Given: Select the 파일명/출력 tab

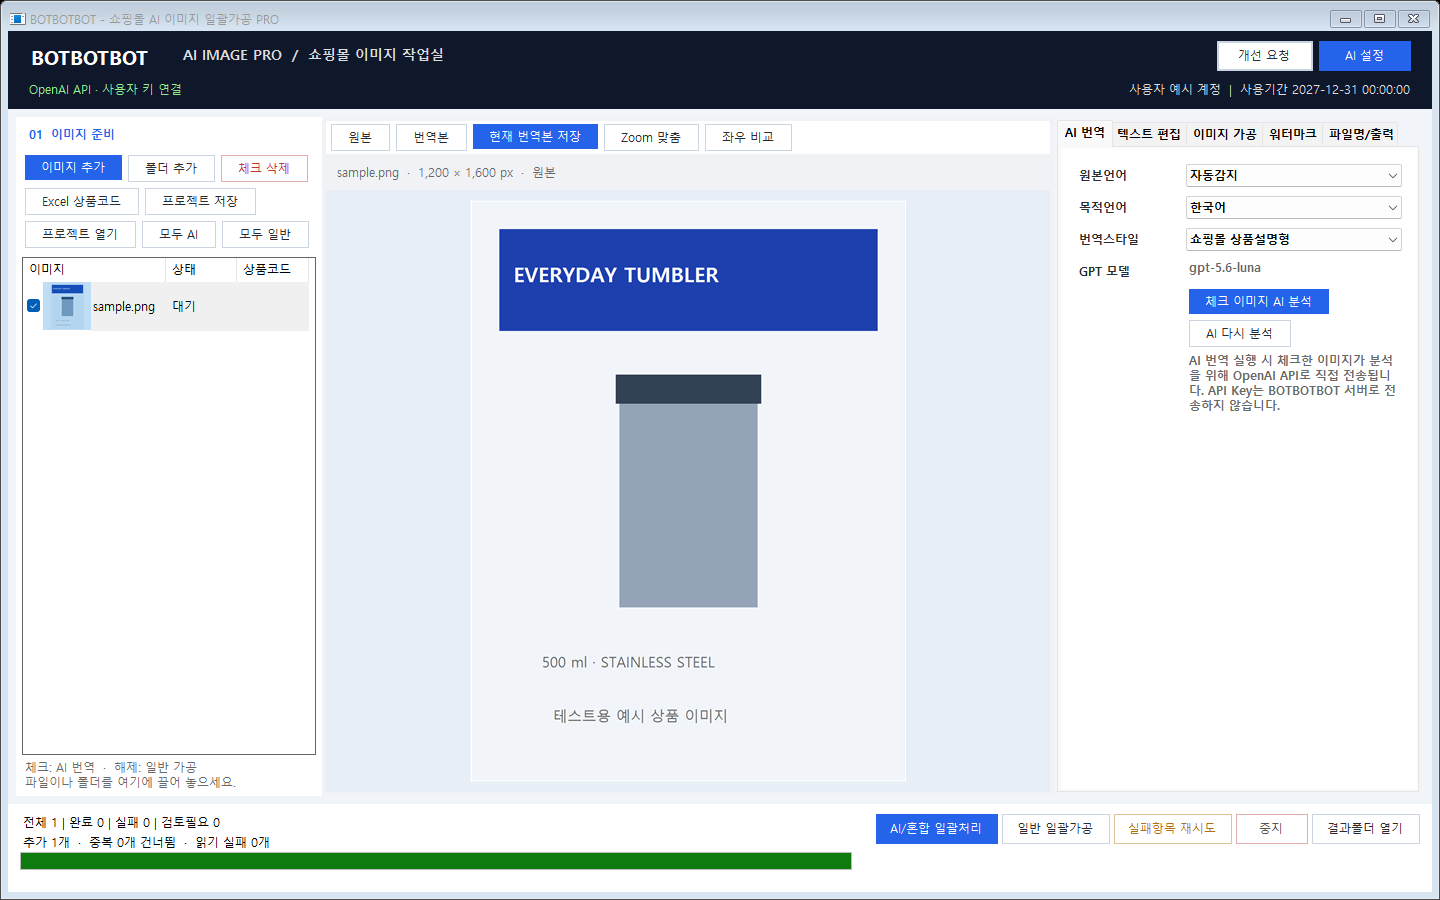Looking at the screenshot, I should tap(1360, 134).
